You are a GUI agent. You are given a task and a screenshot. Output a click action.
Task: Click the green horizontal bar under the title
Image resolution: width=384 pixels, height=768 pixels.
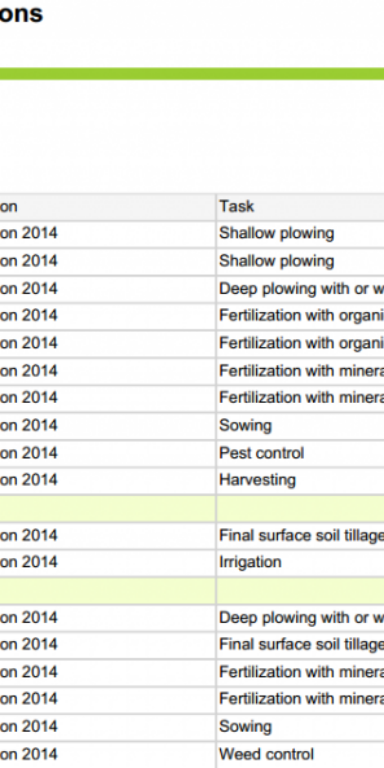point(192,73)
